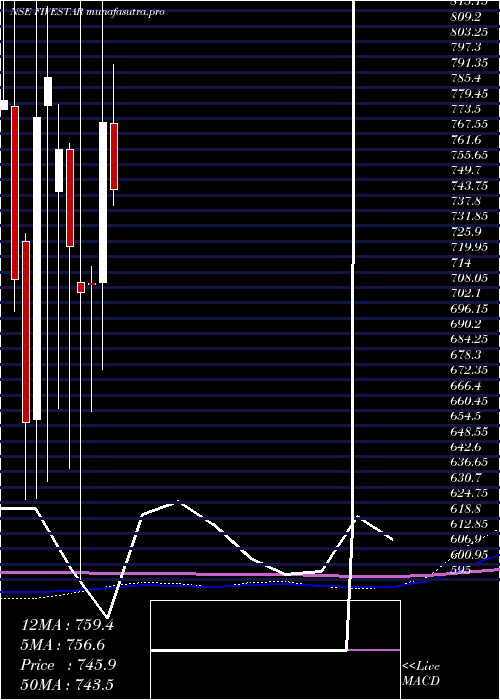Click the small red candle body near 708
The height and width of the screenshot is (700, 500).
tap(81, 287)
